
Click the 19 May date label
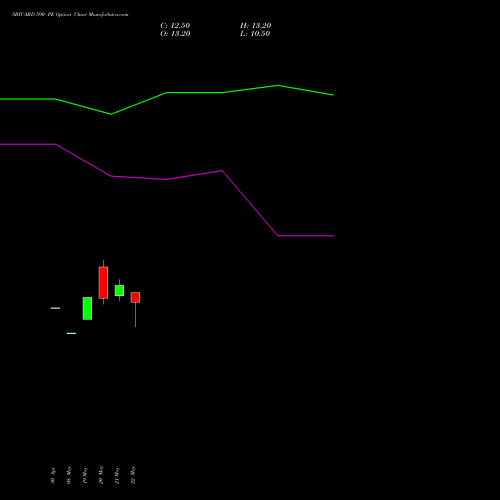[85, 475]
